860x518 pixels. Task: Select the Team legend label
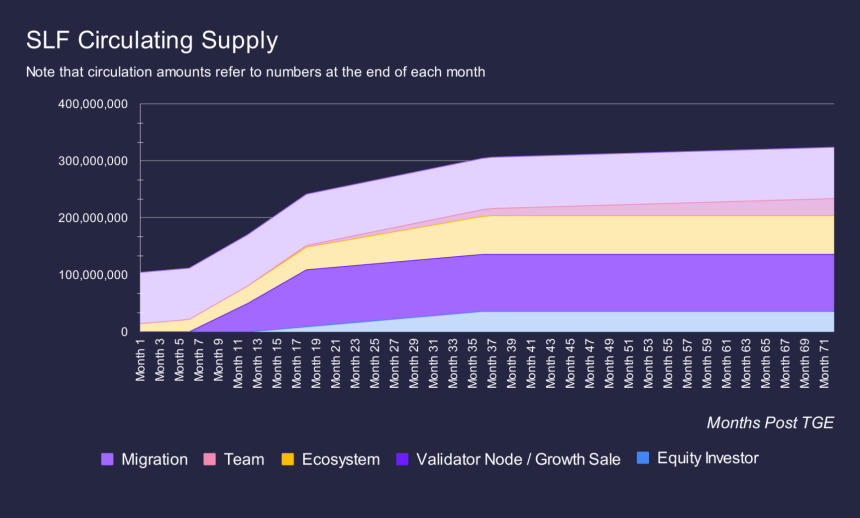click(244, 459)
